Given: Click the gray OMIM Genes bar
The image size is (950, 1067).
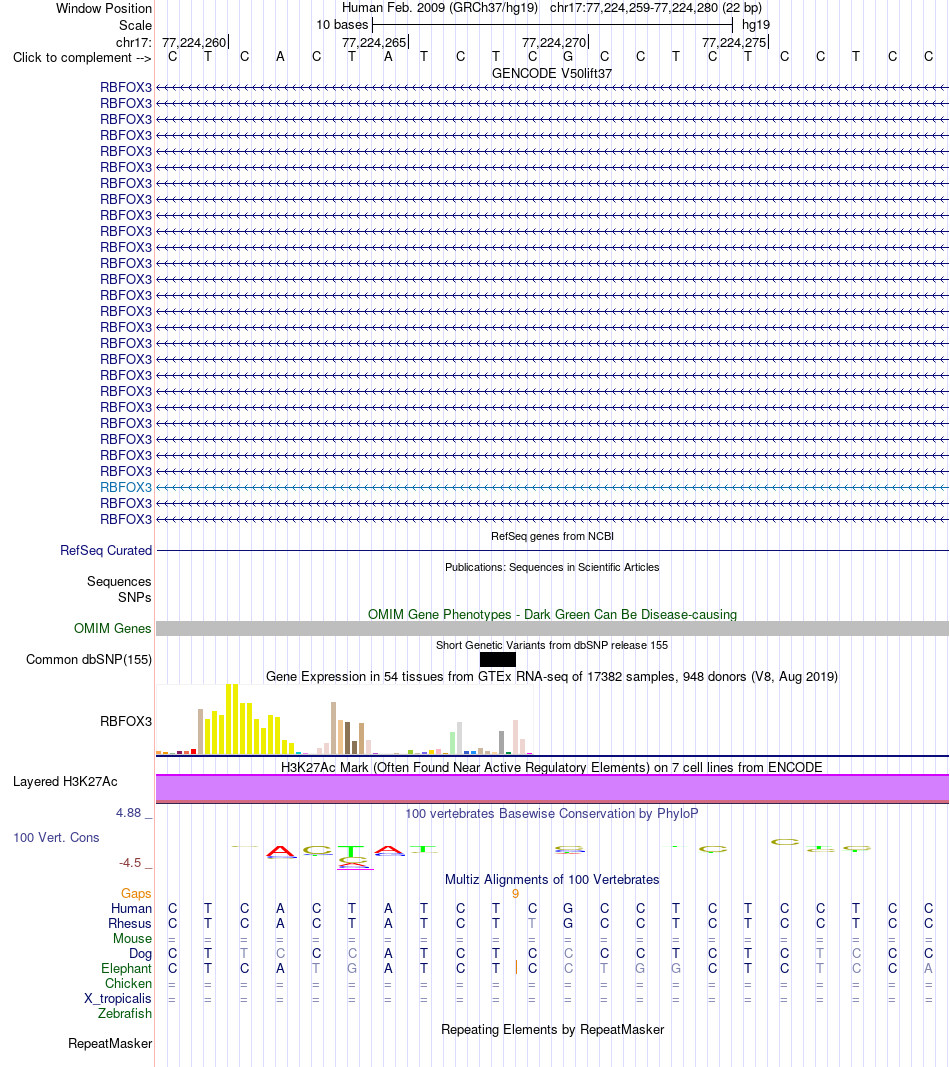Looking at the screenshot, I should (552, 628).
